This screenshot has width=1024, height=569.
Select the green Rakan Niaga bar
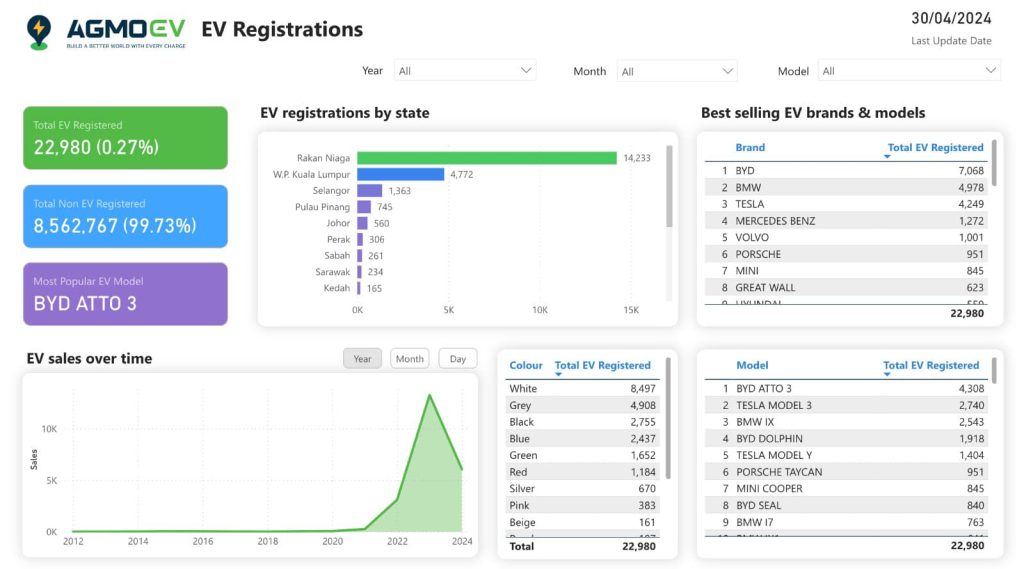[x=486, y=158]
